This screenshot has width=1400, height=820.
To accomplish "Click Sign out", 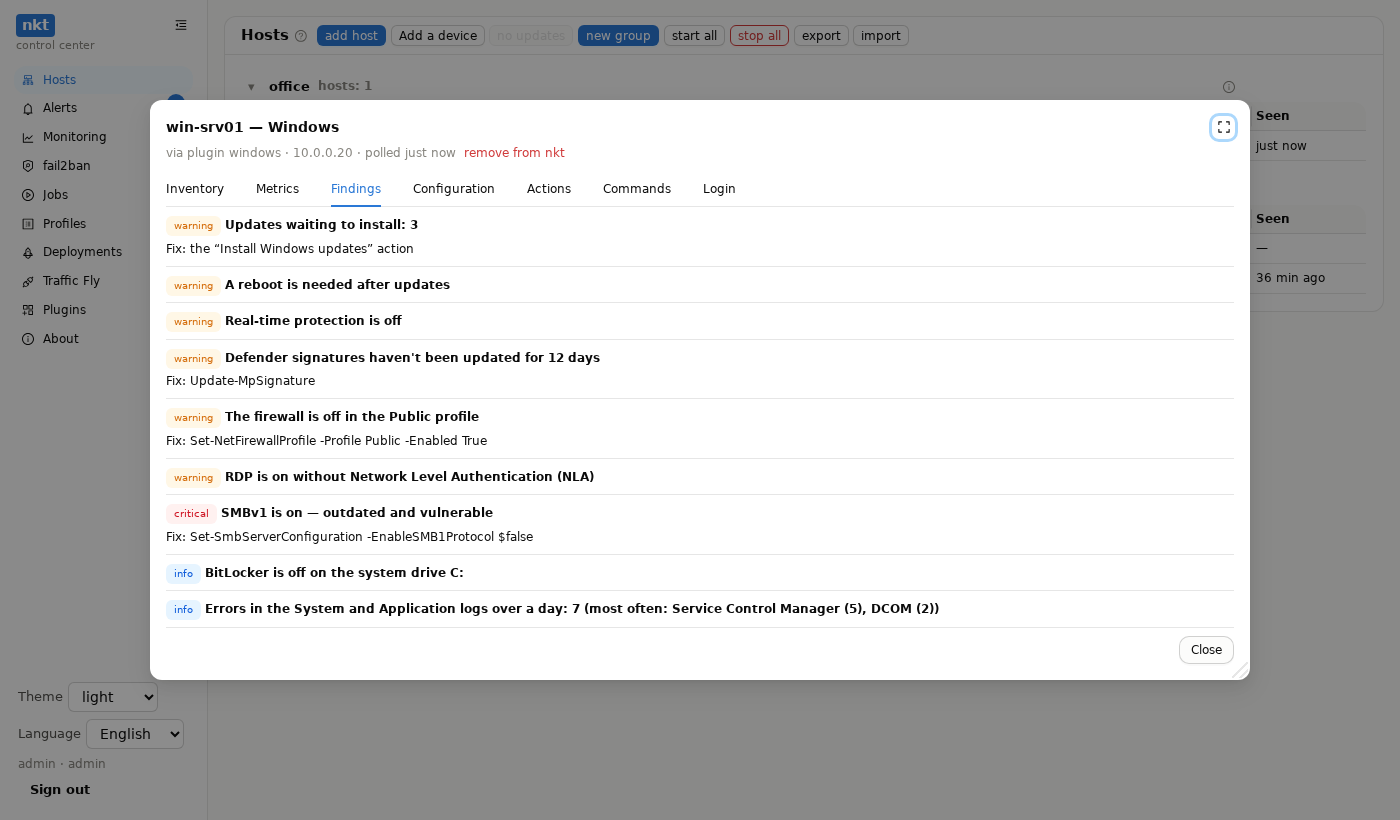I will [x=60, y=790].
